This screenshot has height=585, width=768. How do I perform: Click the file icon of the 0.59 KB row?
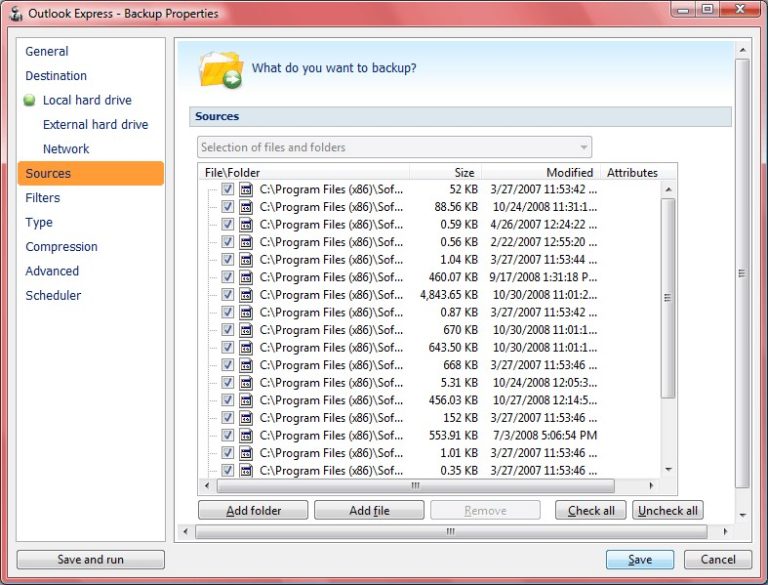(x=246, y=224)
